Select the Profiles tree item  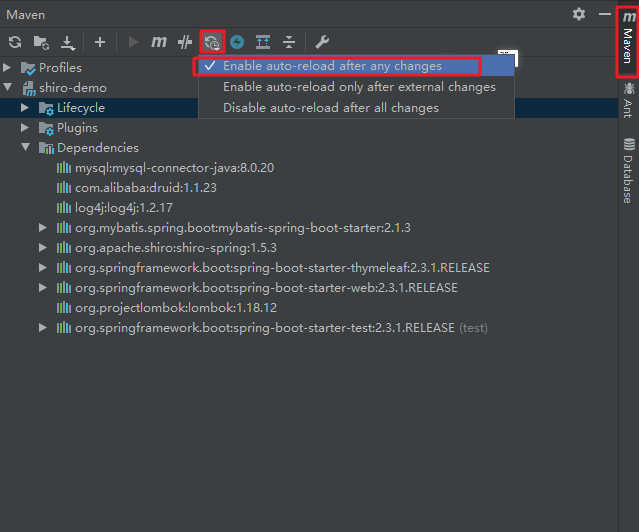tap(60, 68)
